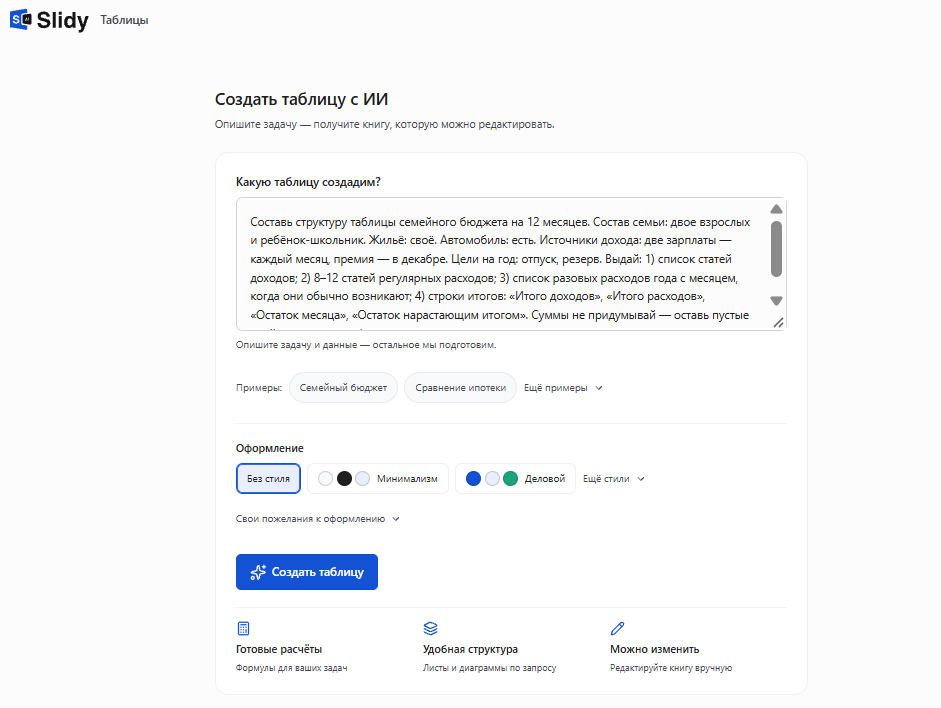Choose the Семейный бюджет example chip
Screen dimensions: 941x708
point(343,388)
